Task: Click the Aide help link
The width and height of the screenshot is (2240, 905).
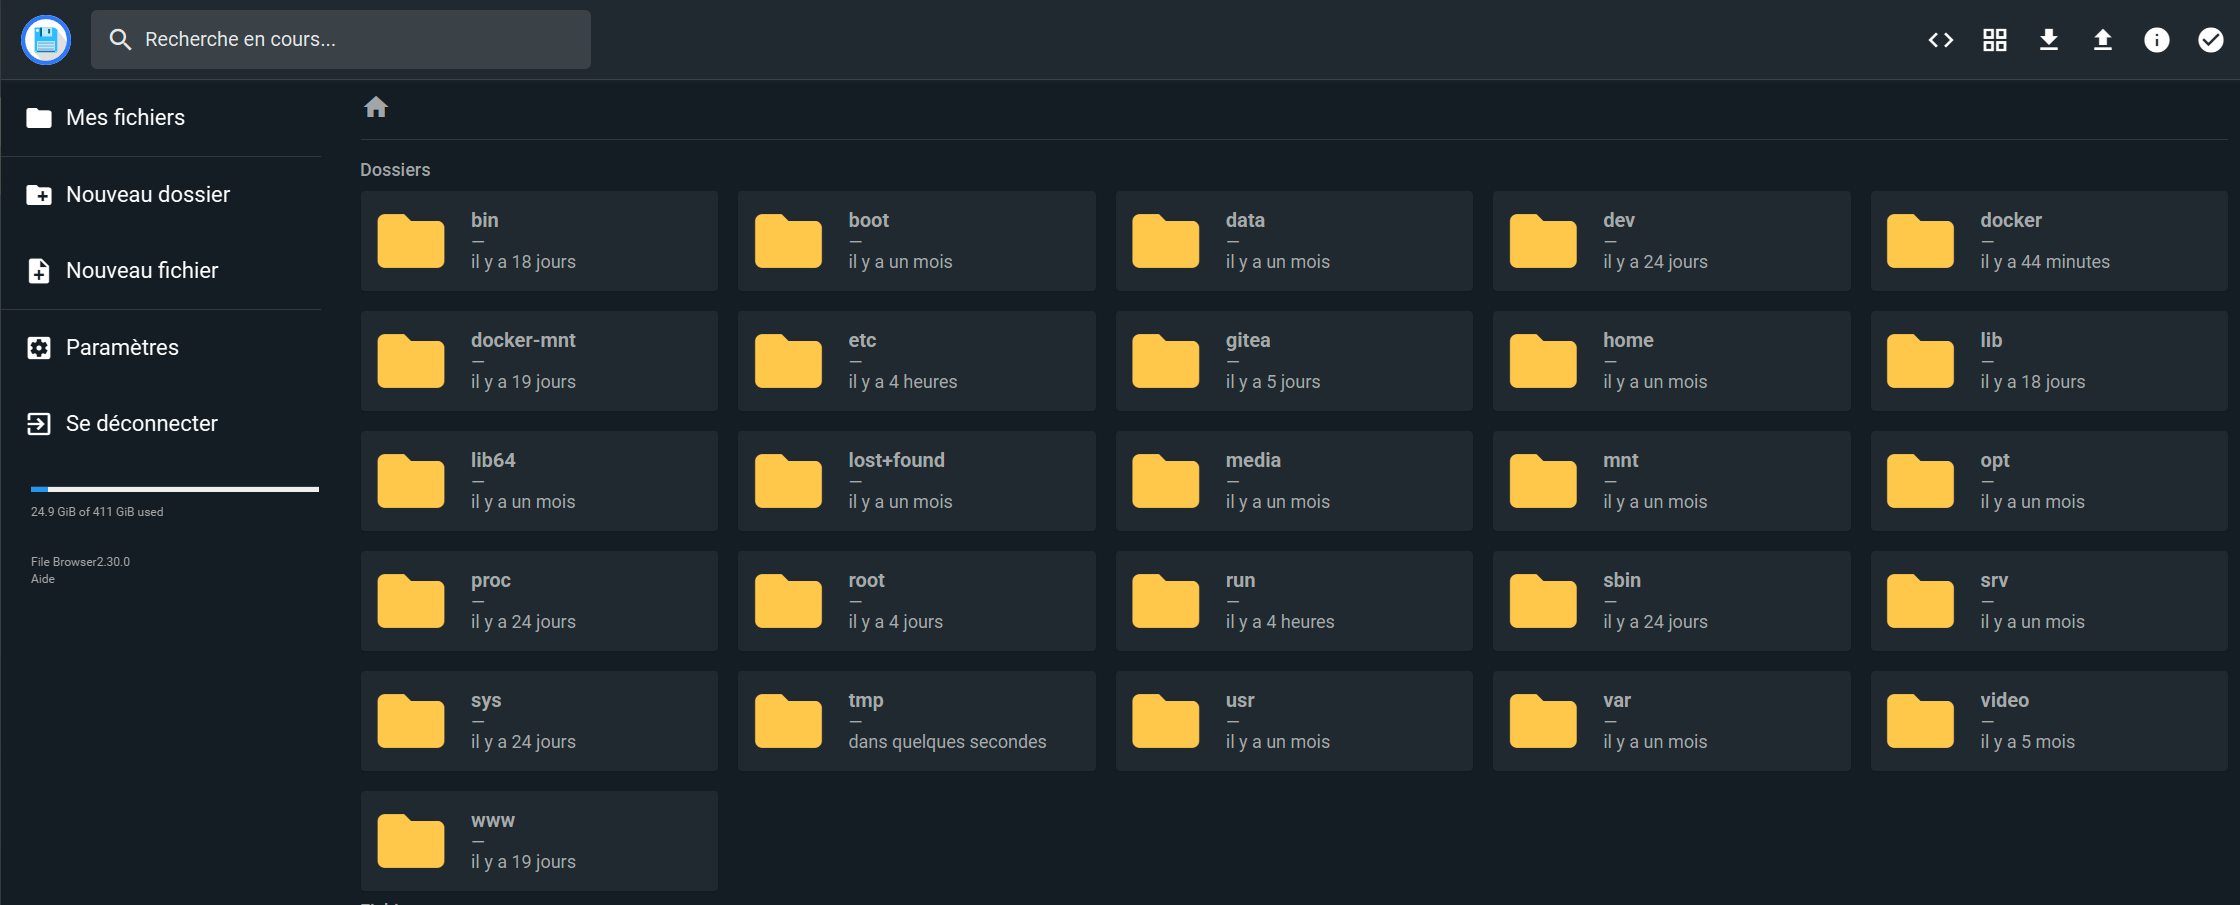Action: [x=43, y=579]
